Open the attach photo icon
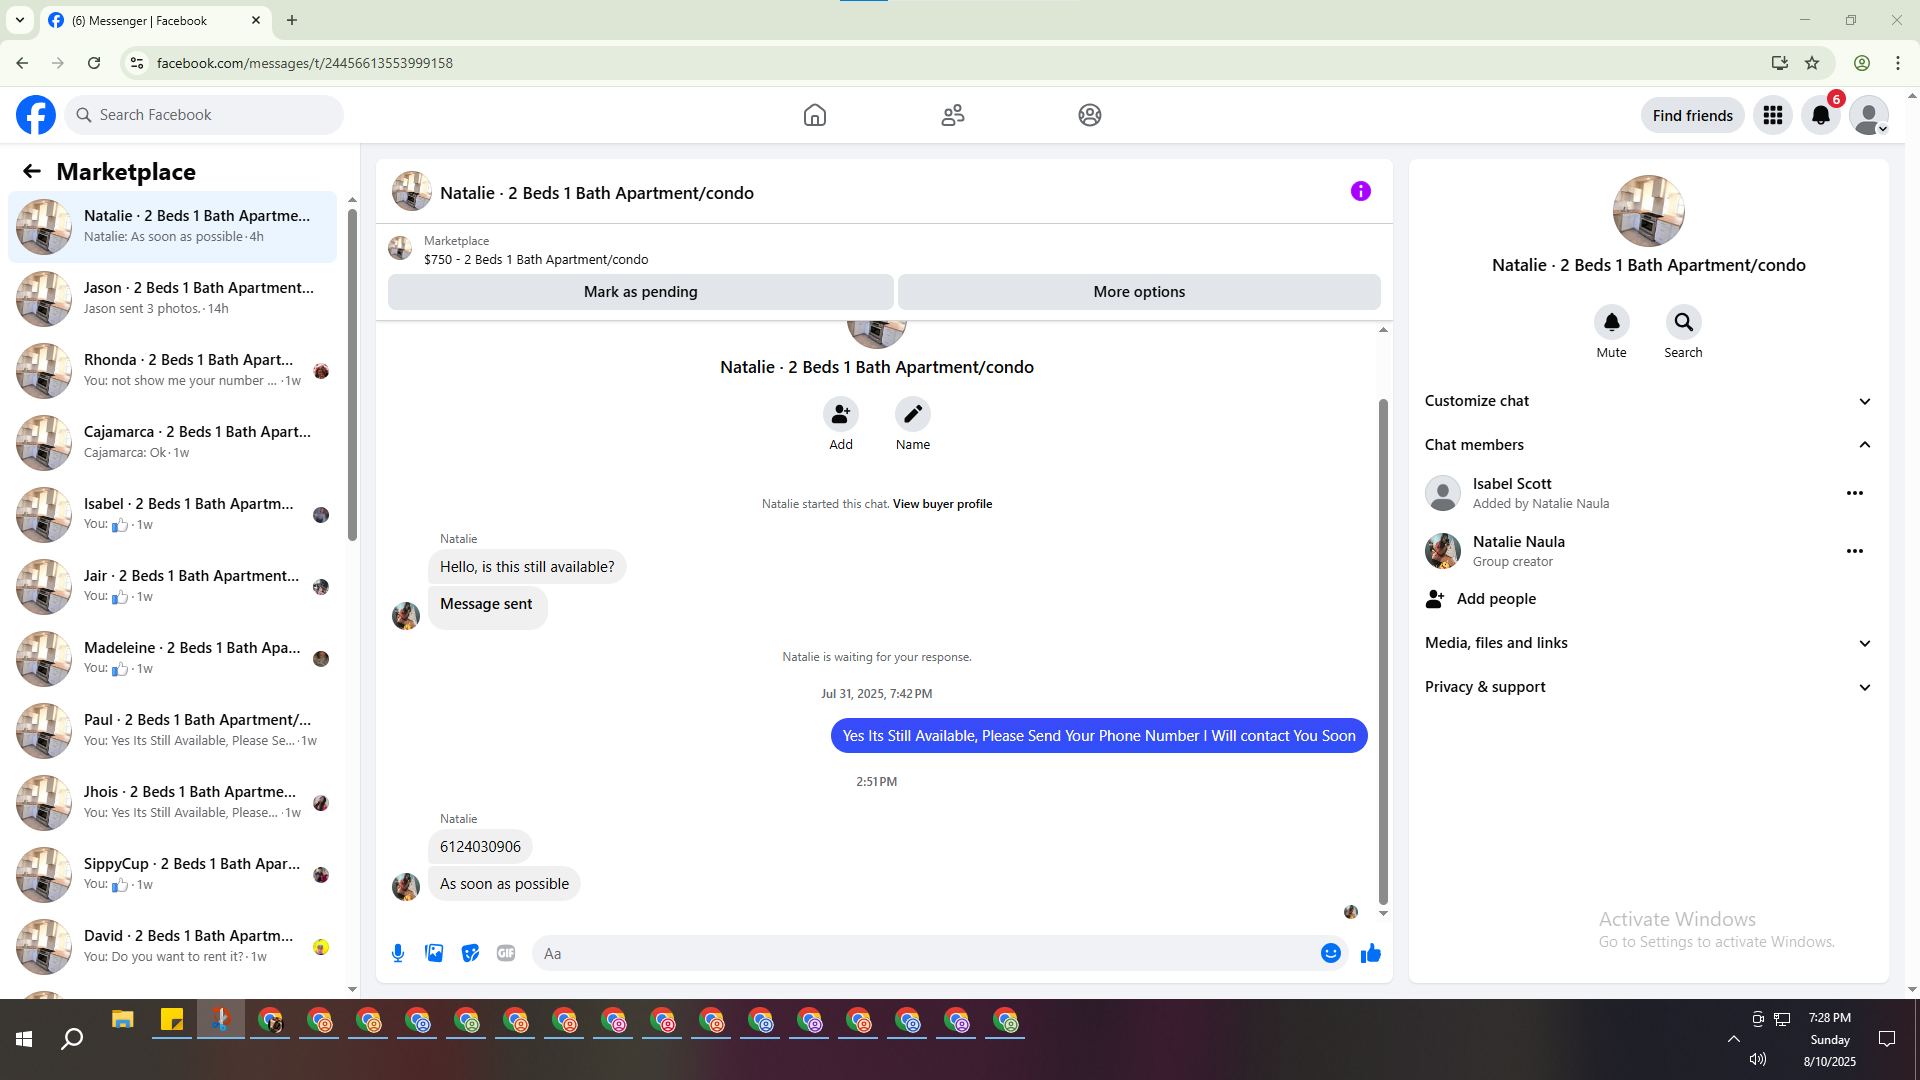Viewport: 1920px width, 1080px height. coord(434,953)
